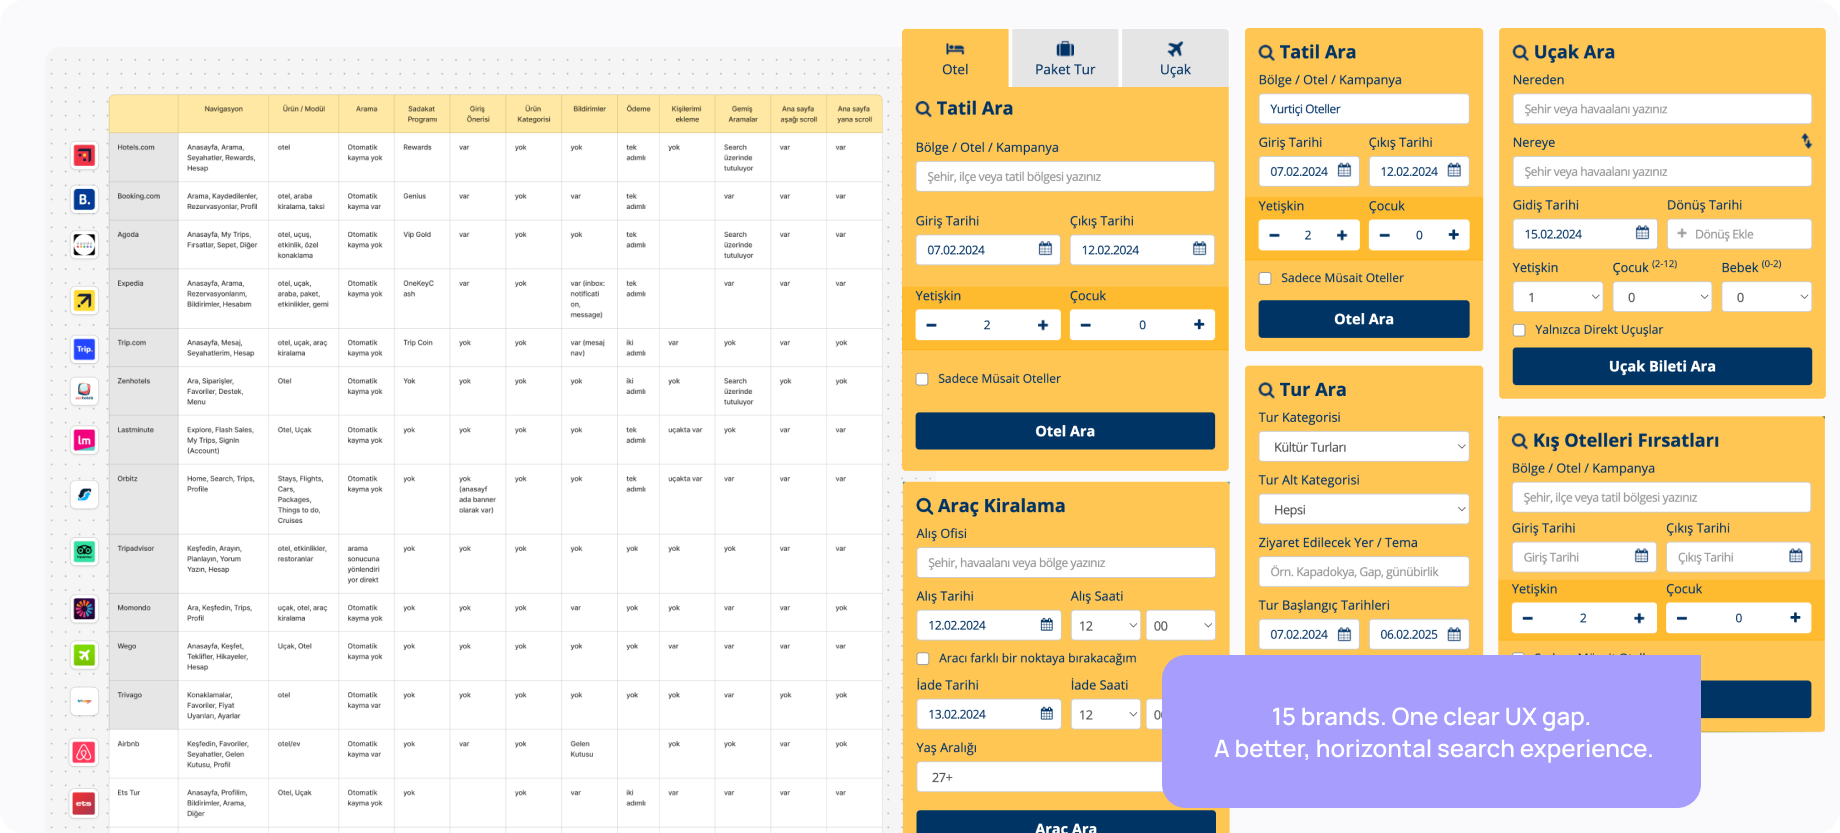Screen dimensions: 1840x833
Task: Open calendar icon of Tur Ara date 07.02.2024
Action: tap(1344, 634)
